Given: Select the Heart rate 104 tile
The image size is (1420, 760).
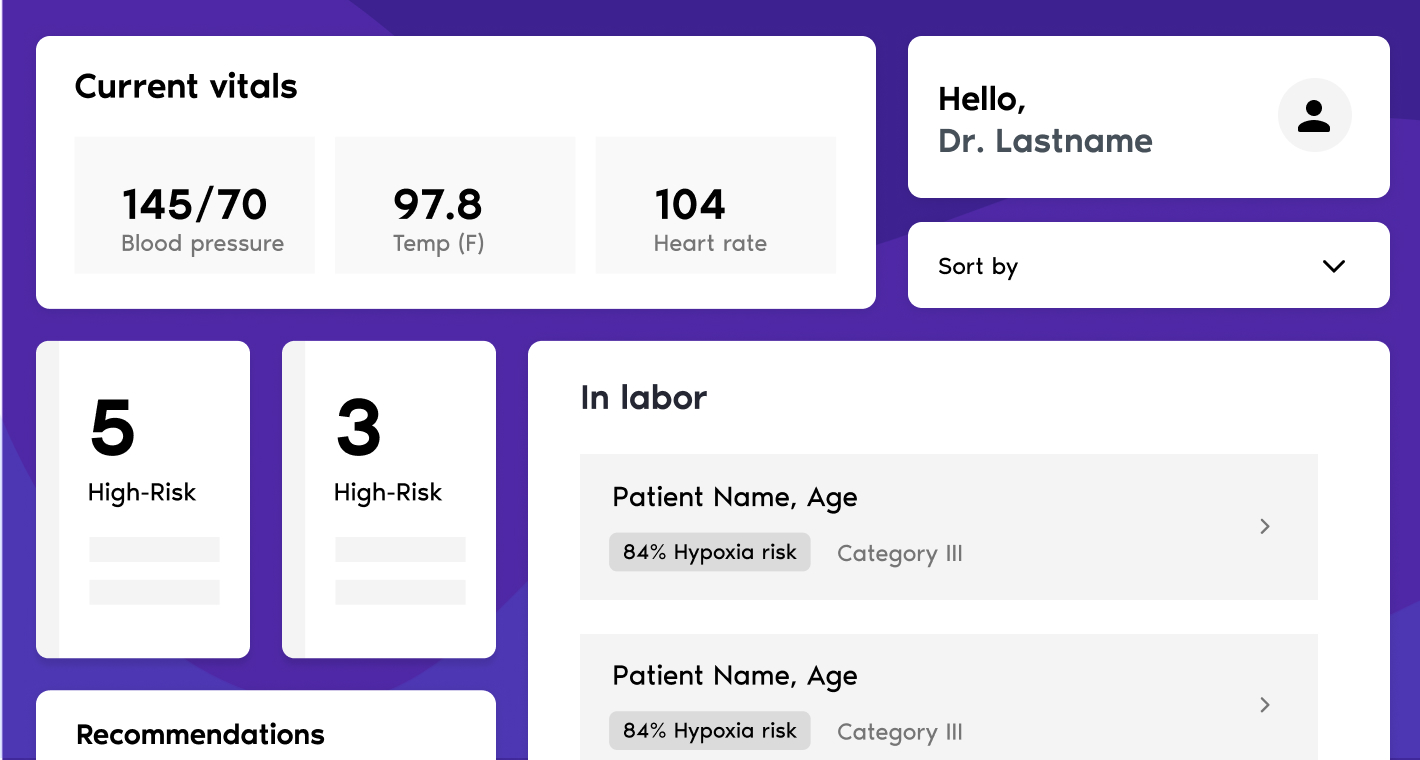Looking at the screenshot, I should [x=715, y=205].
